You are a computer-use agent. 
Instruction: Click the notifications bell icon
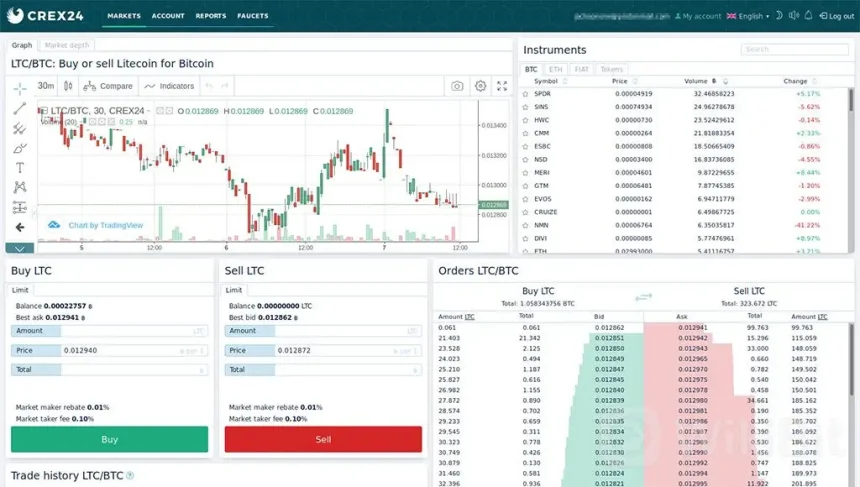point(808,16)
